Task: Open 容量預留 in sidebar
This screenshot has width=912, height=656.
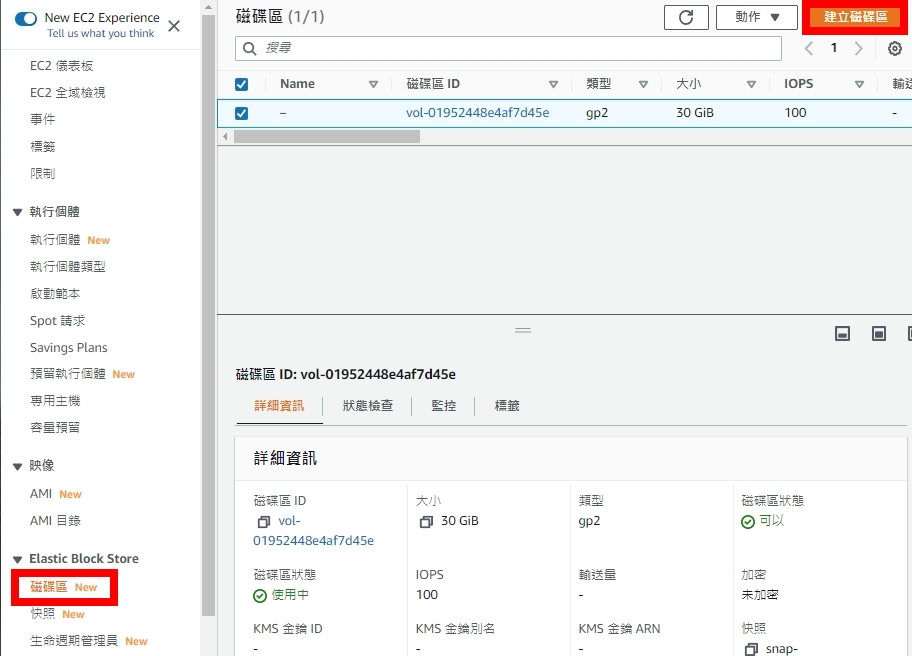Action: pos(55,427)
